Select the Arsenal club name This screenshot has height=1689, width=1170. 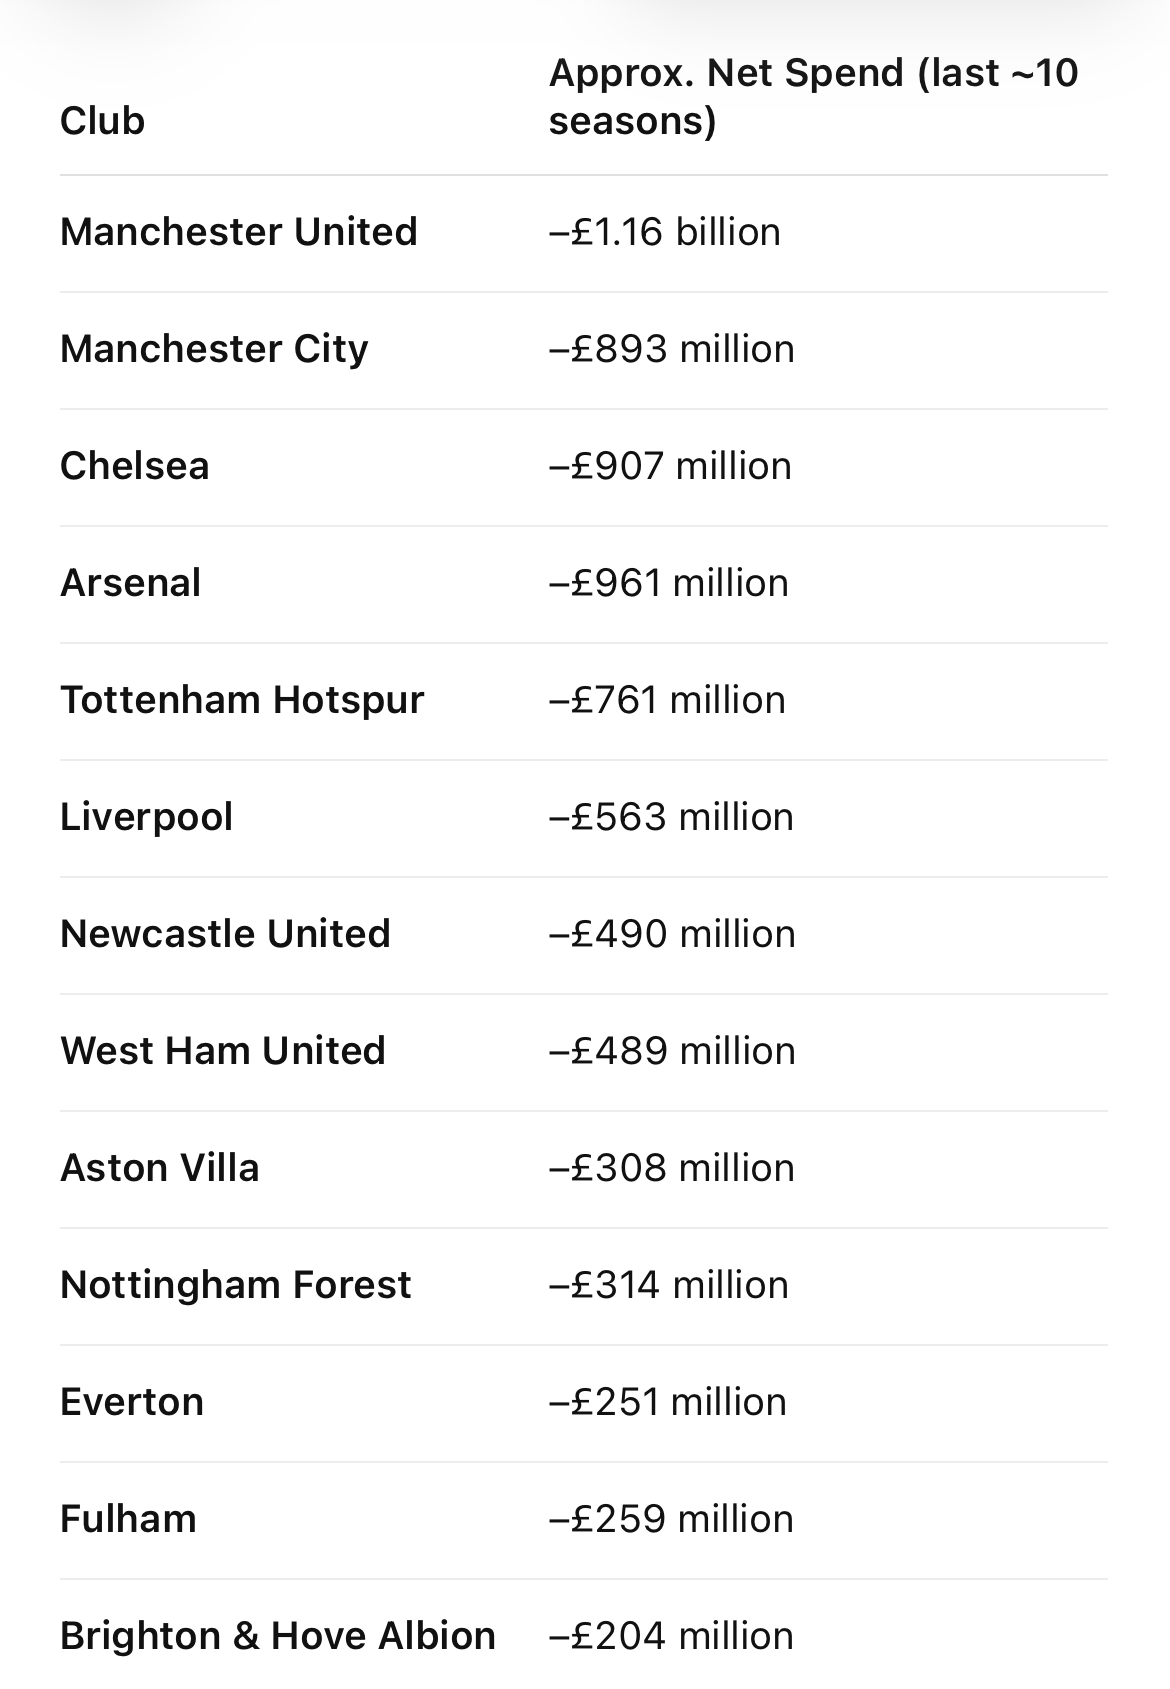(131, 583)
